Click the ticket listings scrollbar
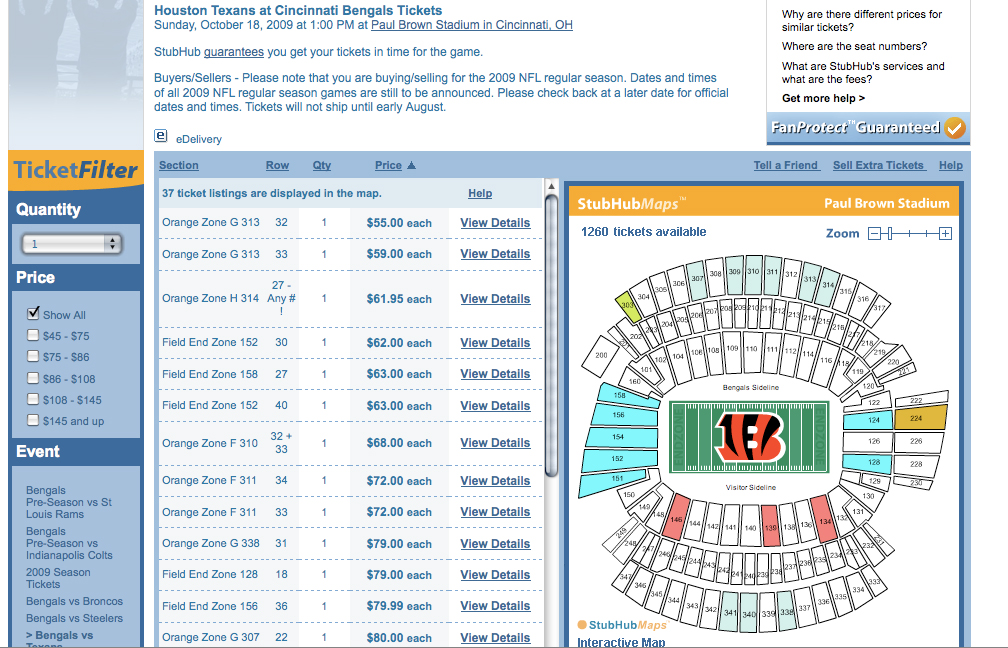Screen dimensions: 1008x648 551,330
